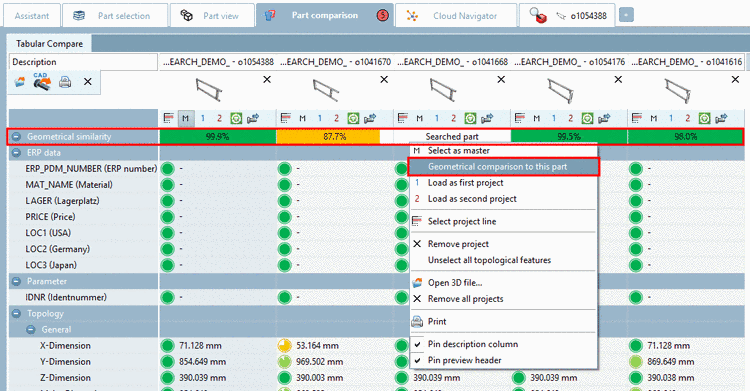Choose Select as master menu item

click(504, 151)
